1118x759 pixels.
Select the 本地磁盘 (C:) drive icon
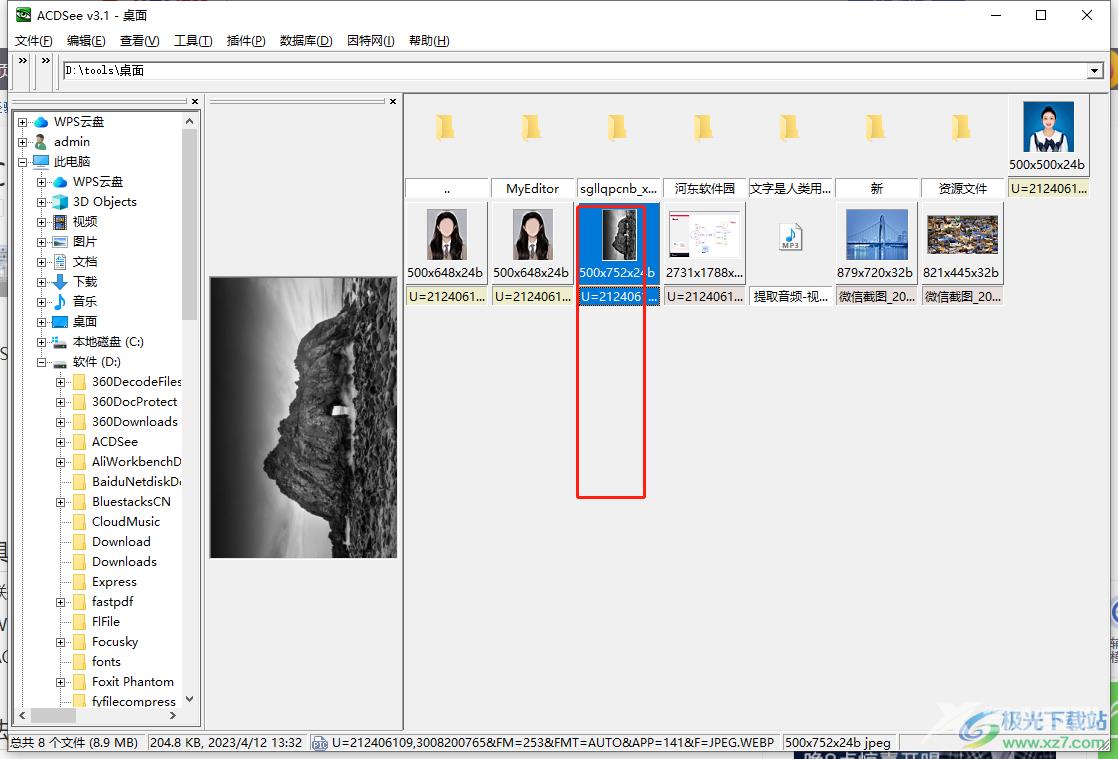coord(61,342)
